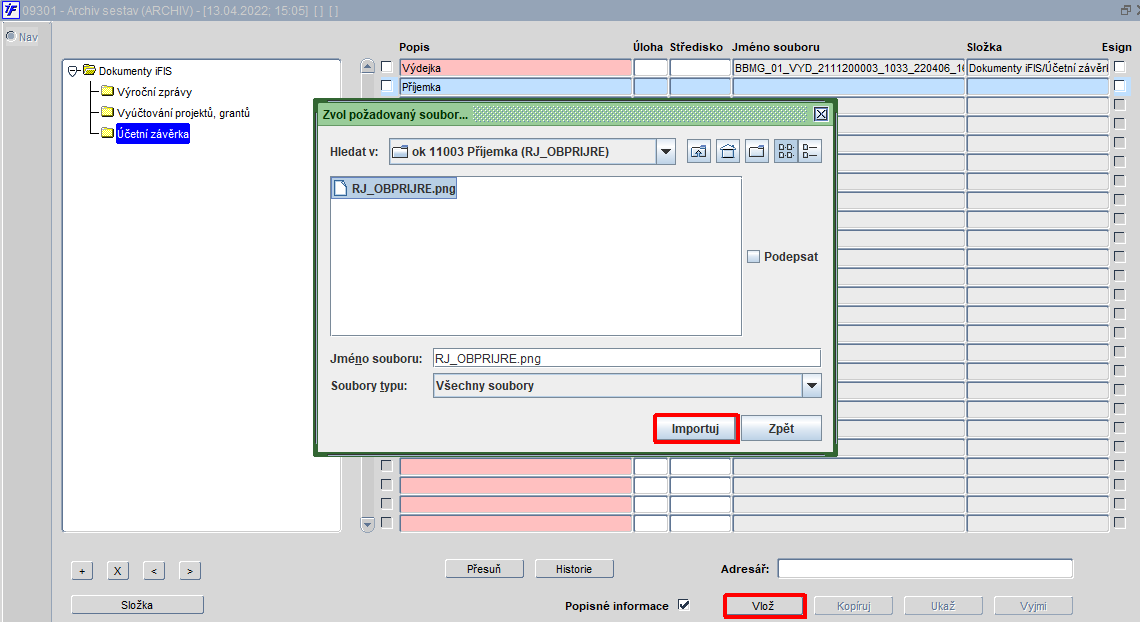This screenshot has height=622, width=1140.
Task: Click the Vyjmi button
Action: coord(1033,606)
